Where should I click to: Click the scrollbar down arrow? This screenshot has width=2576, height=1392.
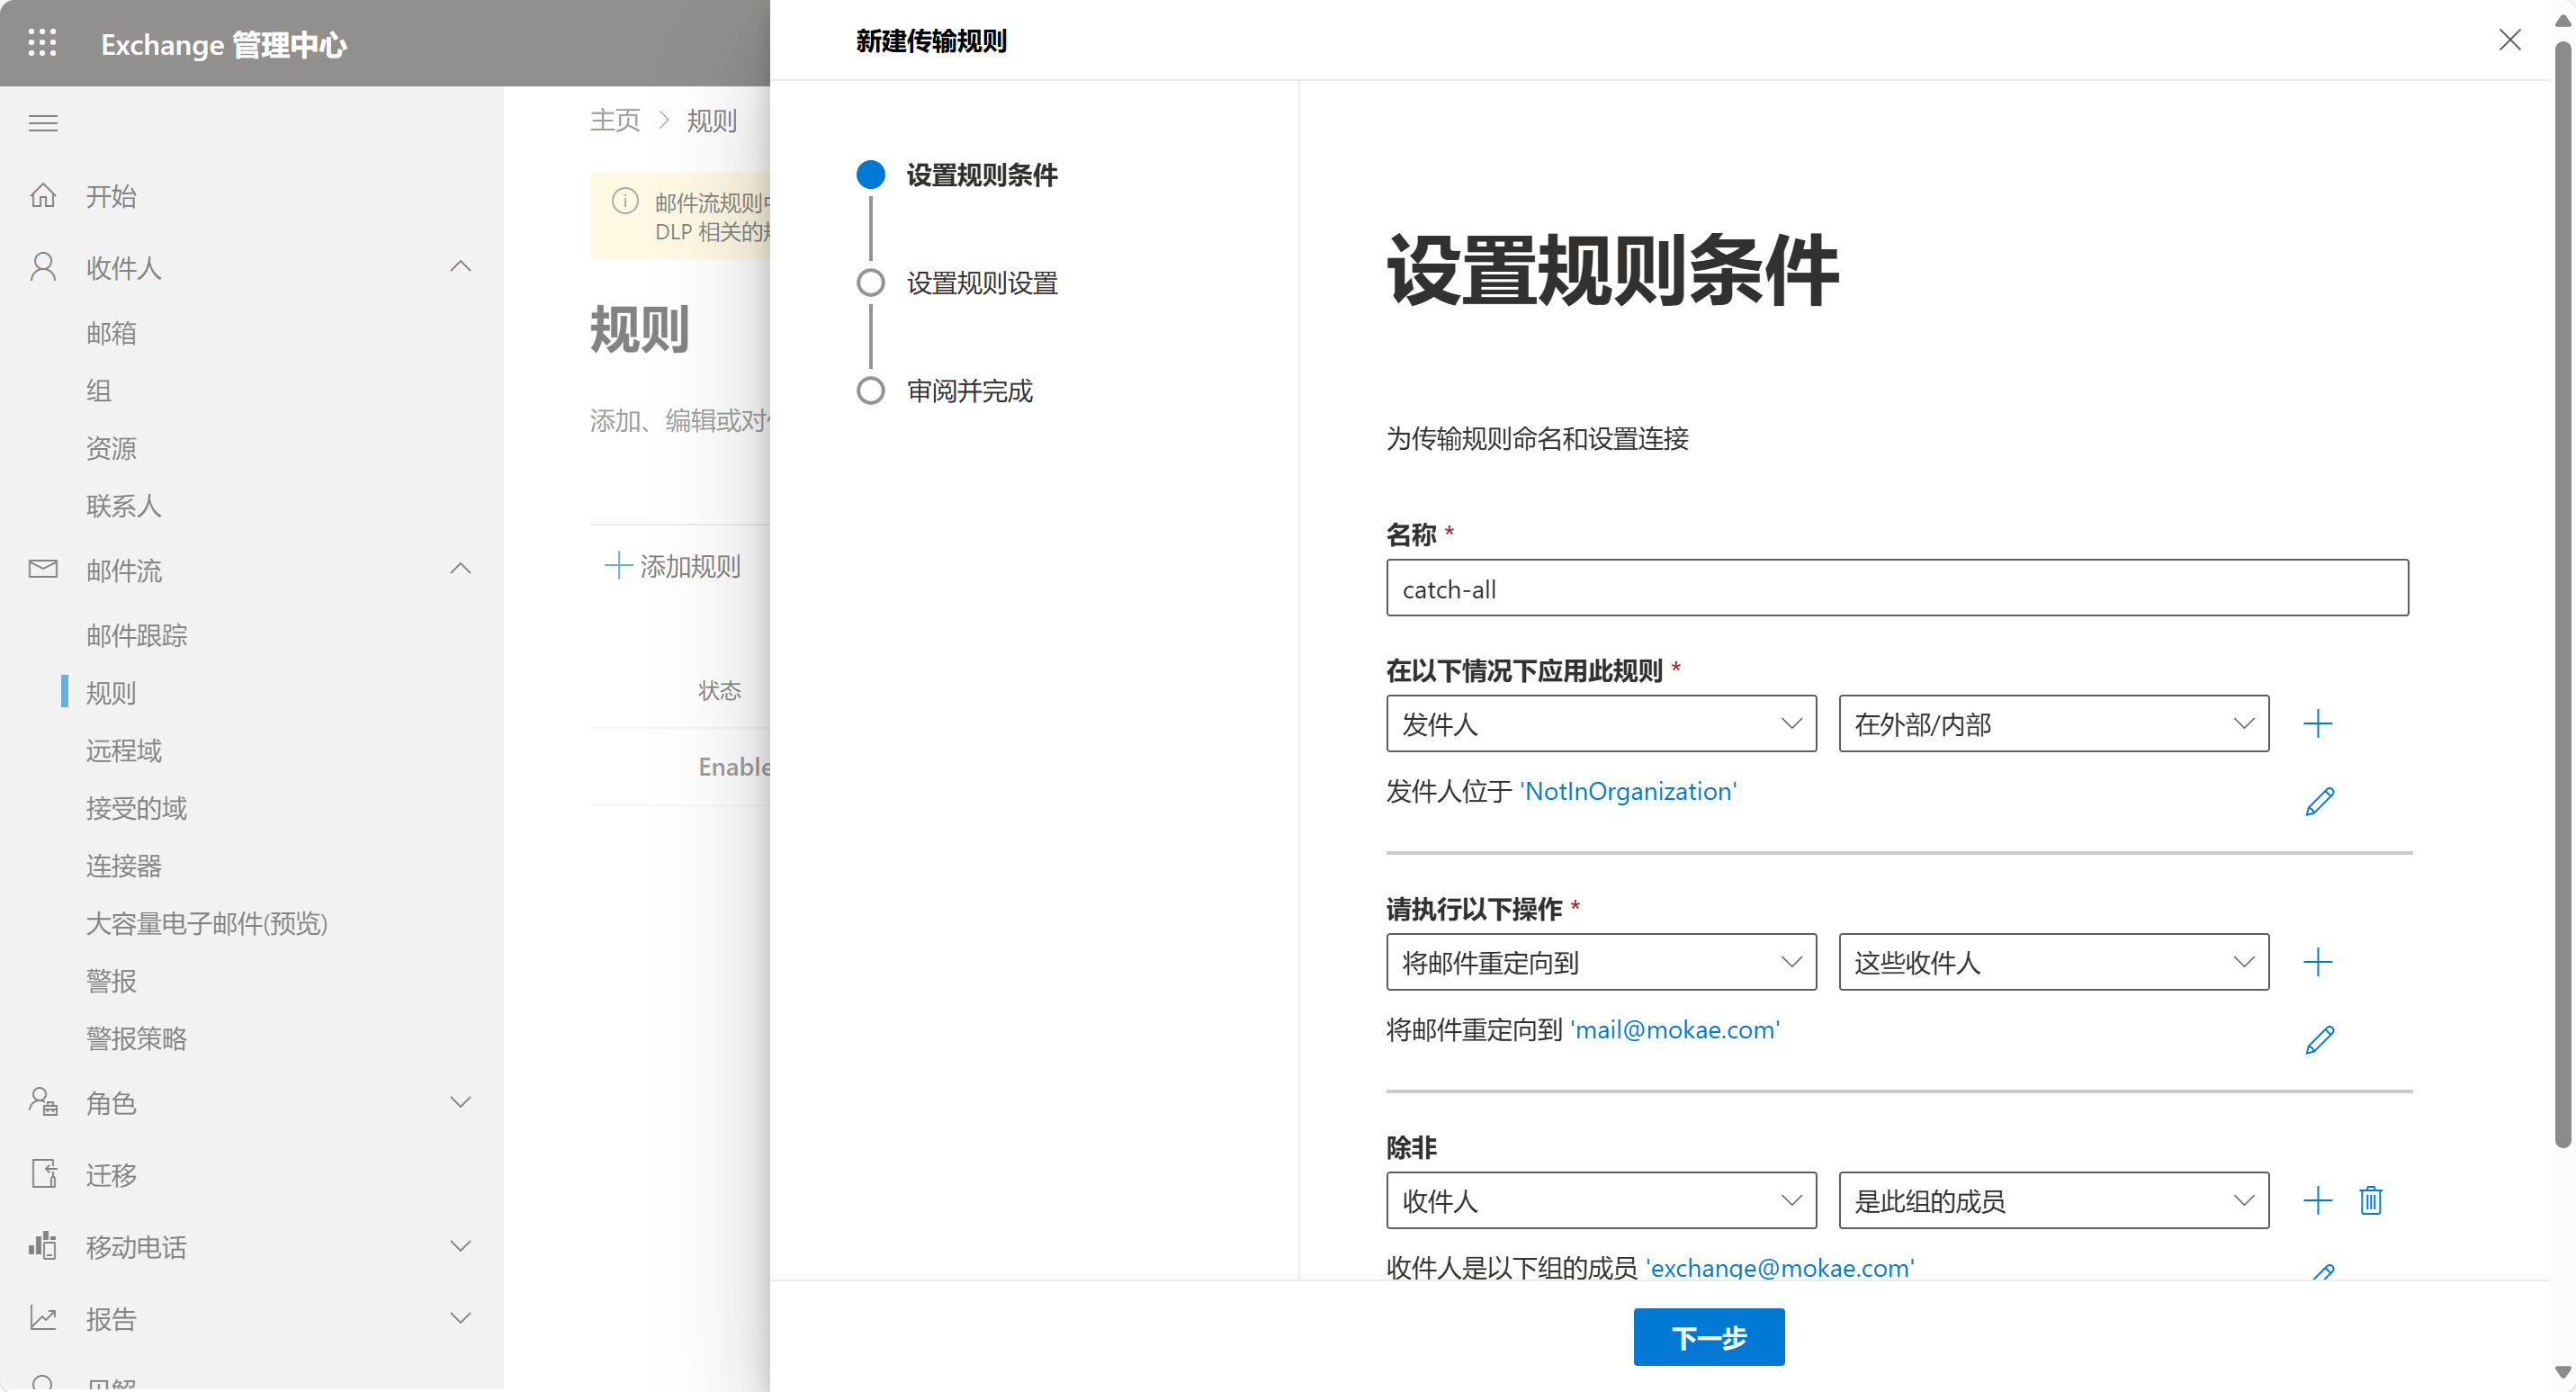click(x=2563, y=1371)
